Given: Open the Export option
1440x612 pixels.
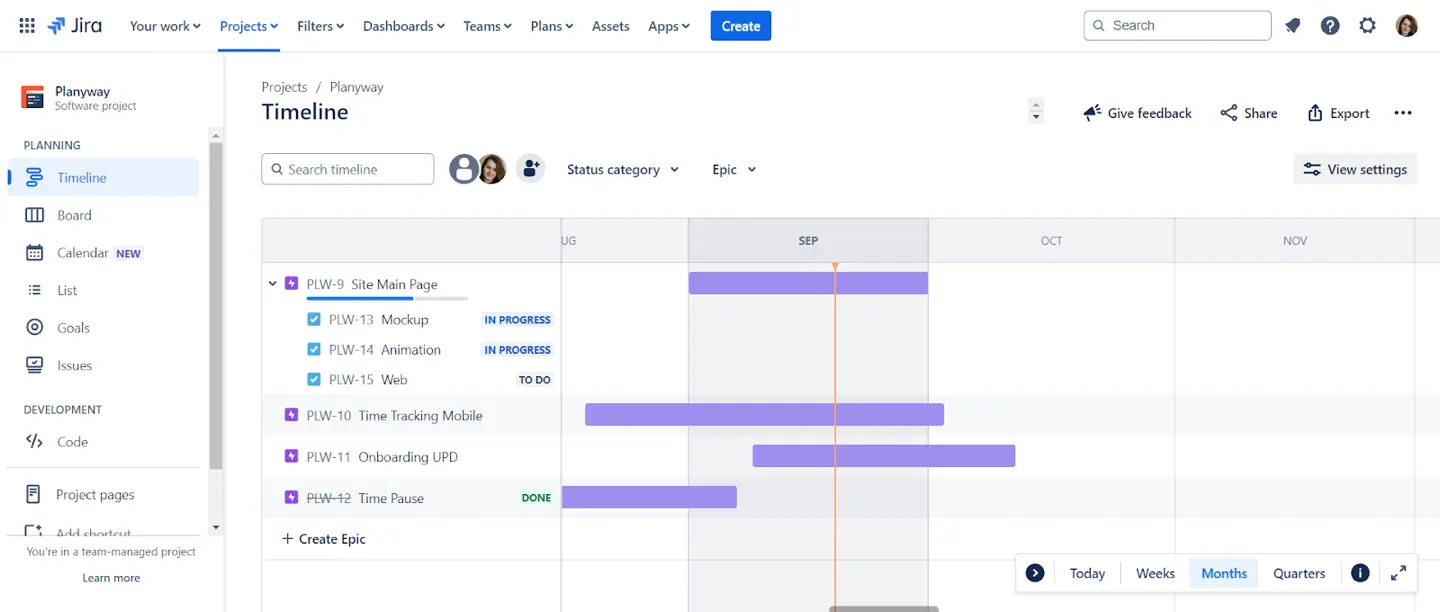Looking at the screenshot, I should point(1338,113).
